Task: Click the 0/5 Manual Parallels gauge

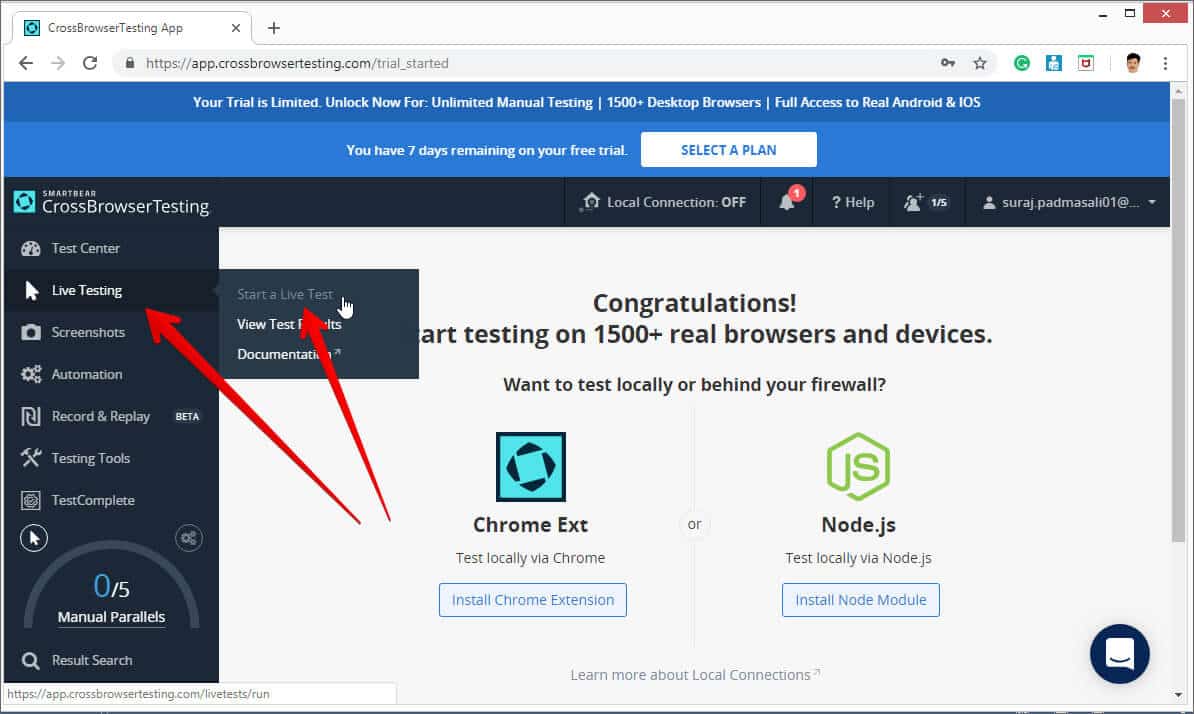Action: point(111,586)
